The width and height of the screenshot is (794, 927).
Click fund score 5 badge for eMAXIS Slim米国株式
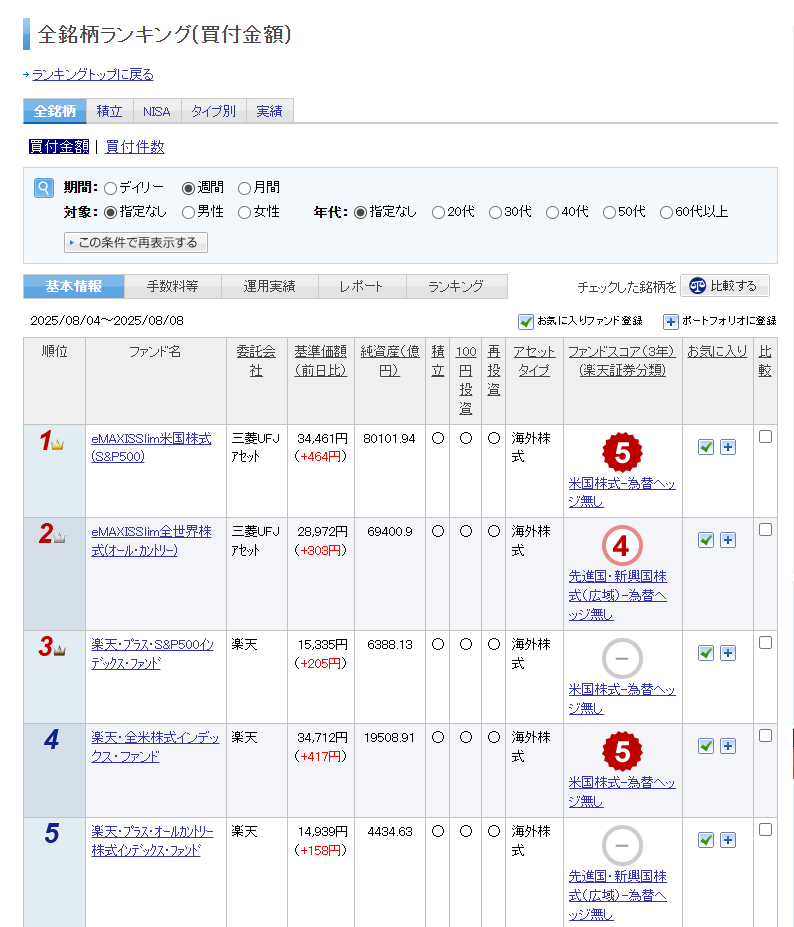[622, 453]
